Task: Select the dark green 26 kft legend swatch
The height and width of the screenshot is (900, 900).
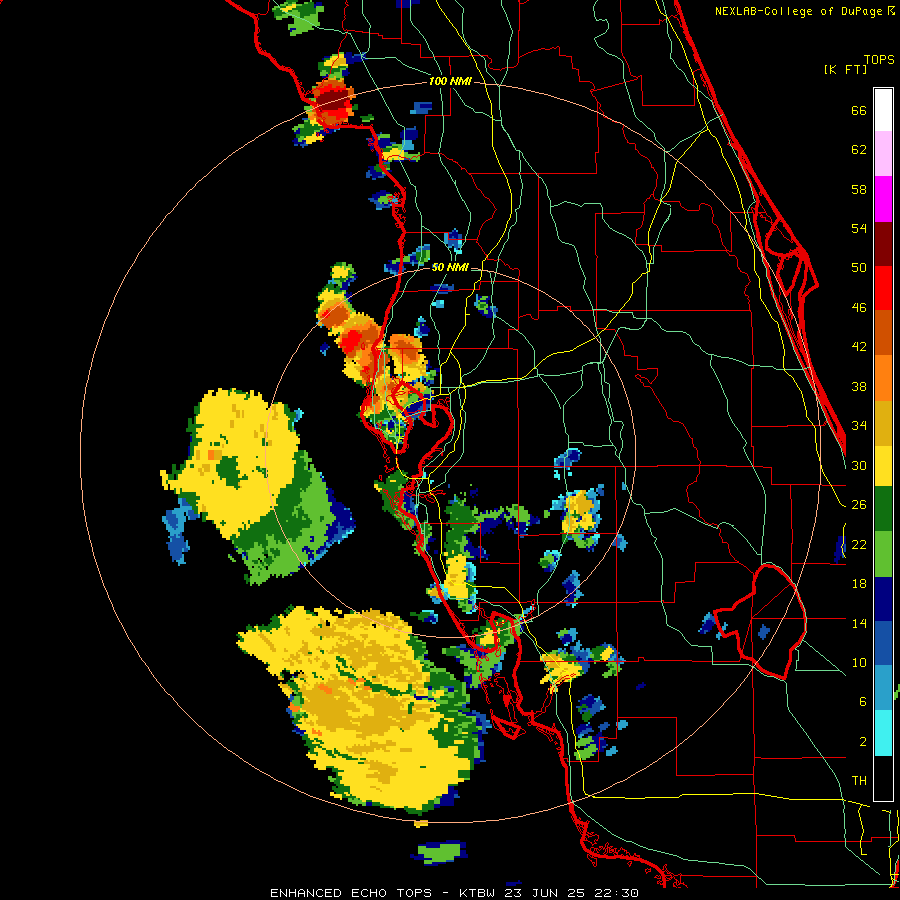Action: [x=883, y=509]
